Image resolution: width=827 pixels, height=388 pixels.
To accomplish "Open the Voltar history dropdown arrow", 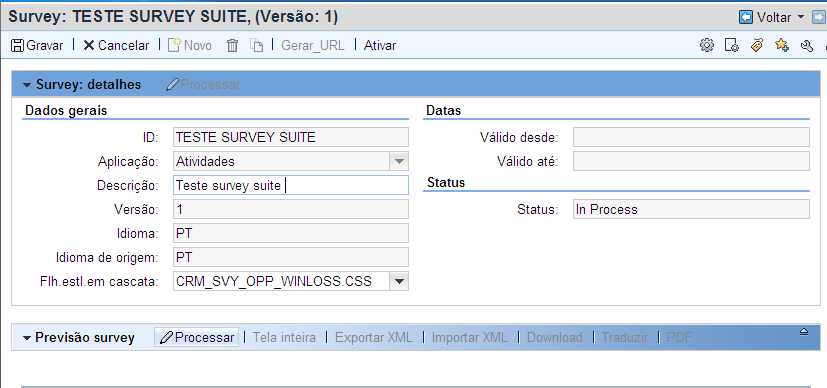I will pyautogui.click(x=801, y=17).
